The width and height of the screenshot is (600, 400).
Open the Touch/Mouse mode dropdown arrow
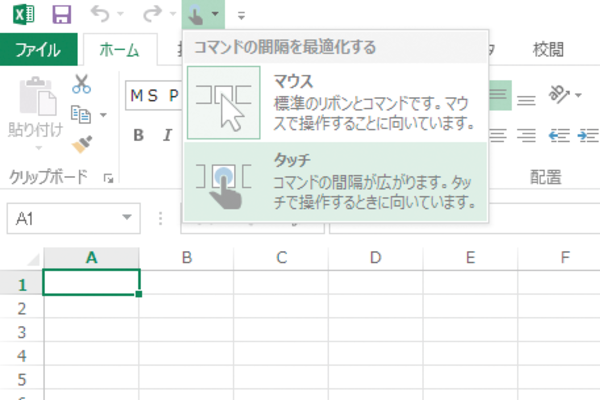(215, 14)
